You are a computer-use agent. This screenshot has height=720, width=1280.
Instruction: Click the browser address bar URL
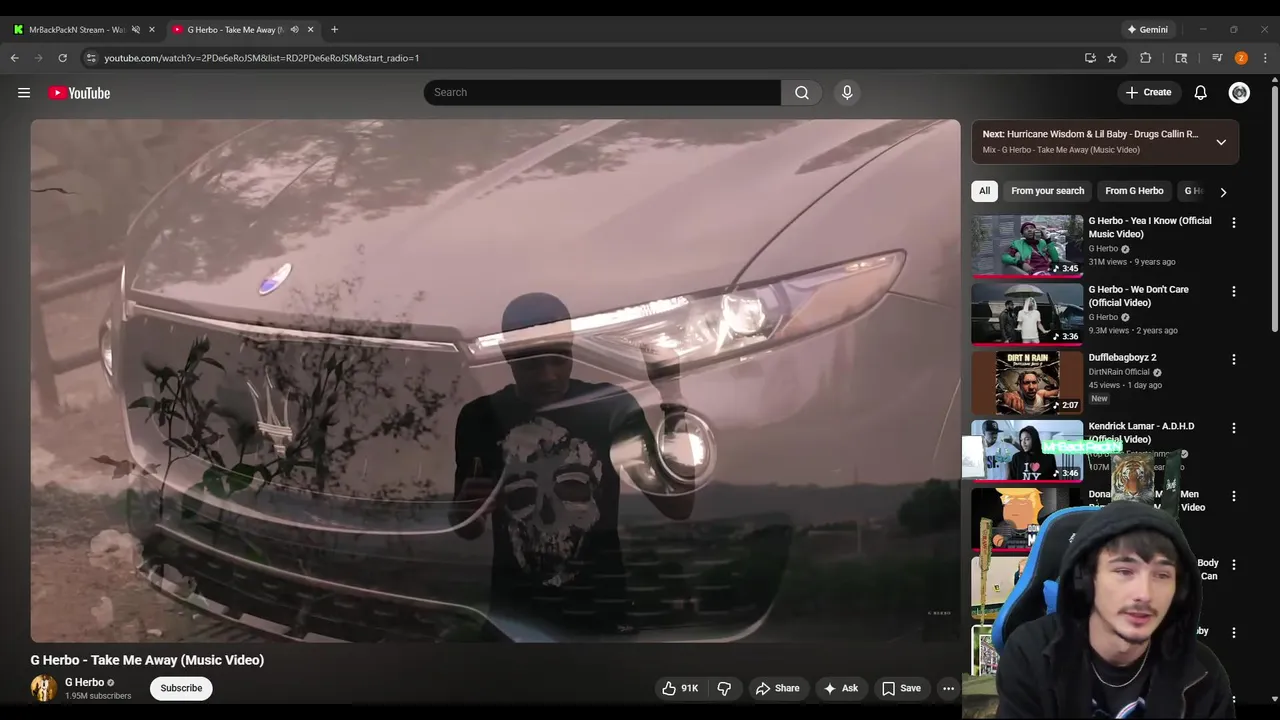[261, 58]
